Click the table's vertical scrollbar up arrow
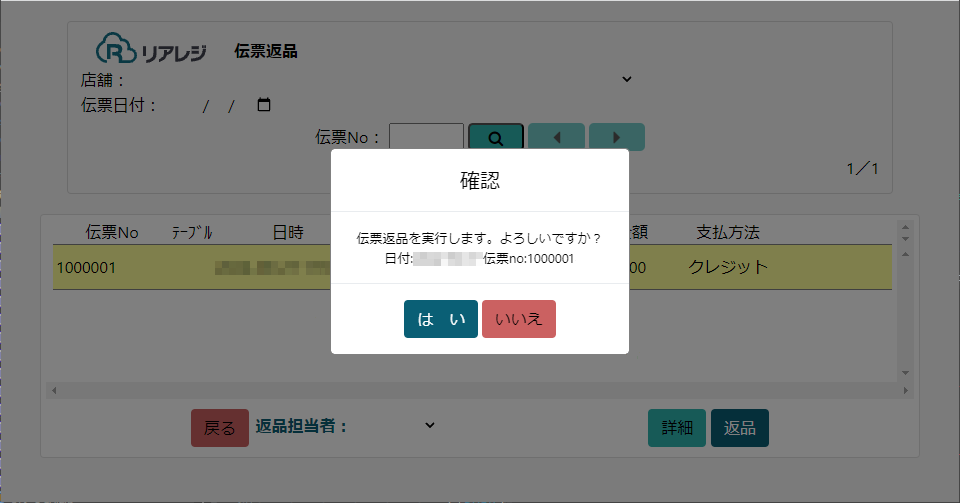This screenshot has height=503, width=960. click(905, 226)
